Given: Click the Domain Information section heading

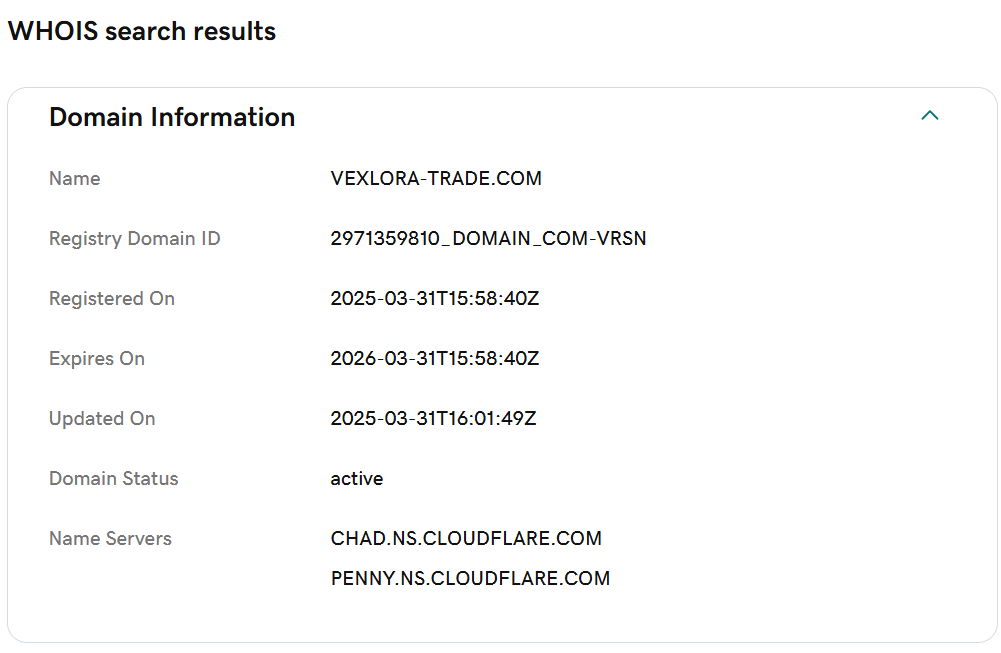Looking at the screenshot, I should 172,117.
